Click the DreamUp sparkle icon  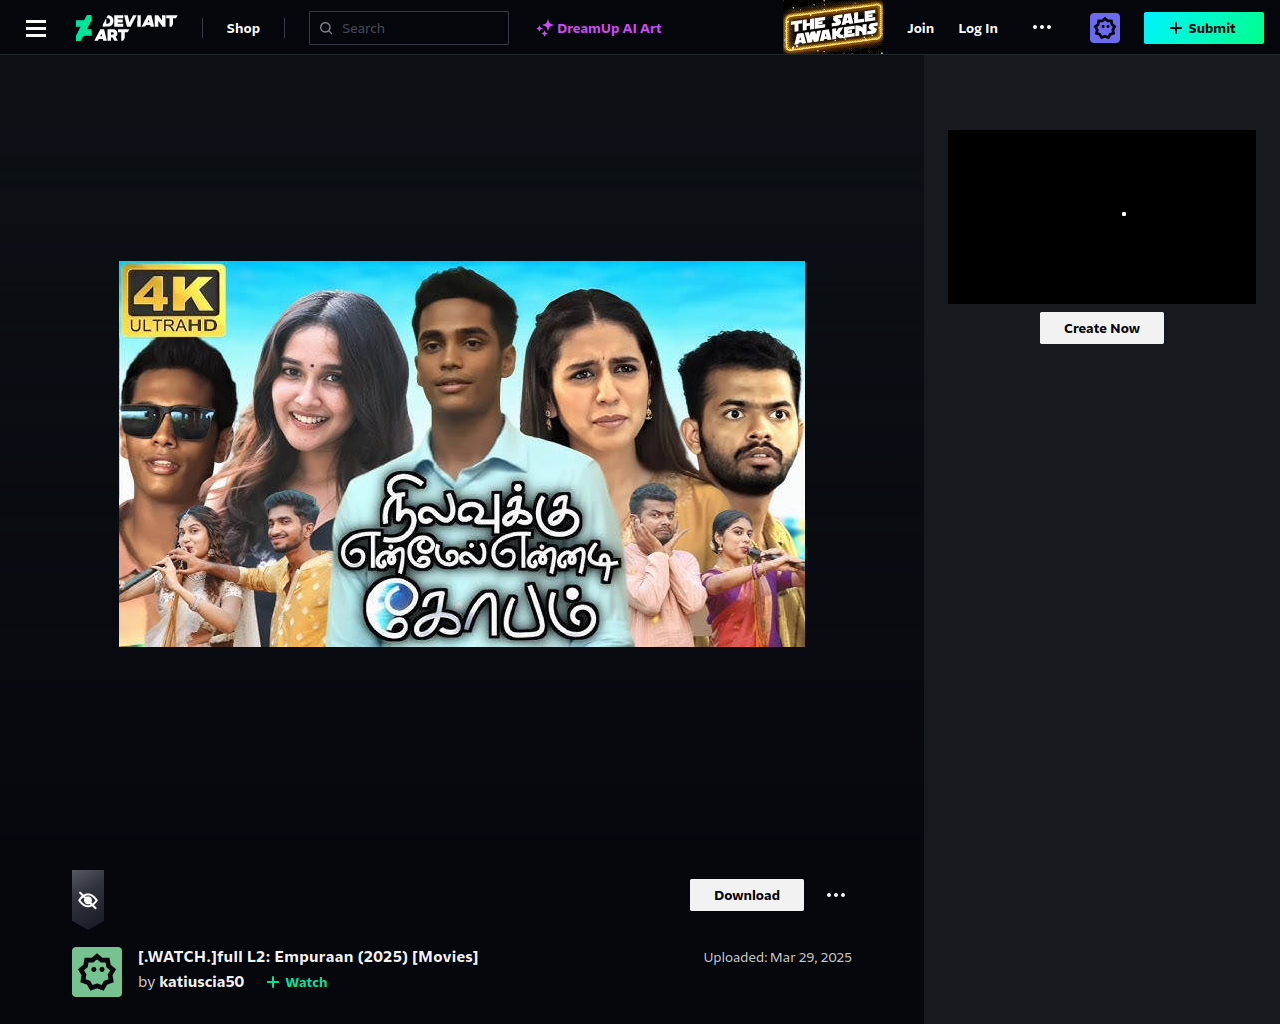pos(544,28)
